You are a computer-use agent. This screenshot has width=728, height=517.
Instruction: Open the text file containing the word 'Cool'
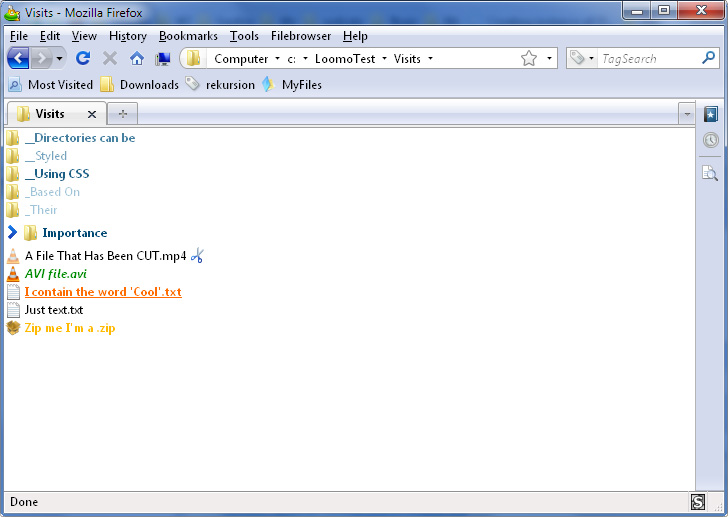[x=103, y=292]
